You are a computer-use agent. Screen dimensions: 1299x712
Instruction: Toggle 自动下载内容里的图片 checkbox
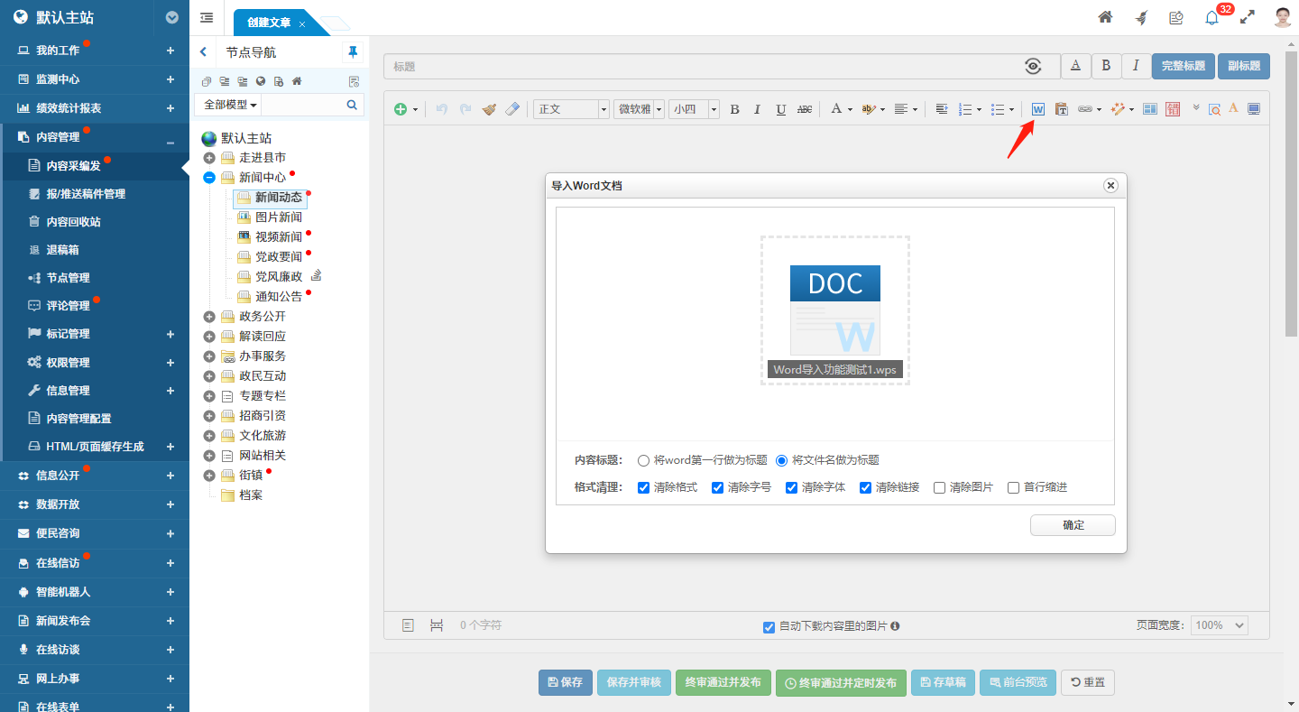point(768,627)
